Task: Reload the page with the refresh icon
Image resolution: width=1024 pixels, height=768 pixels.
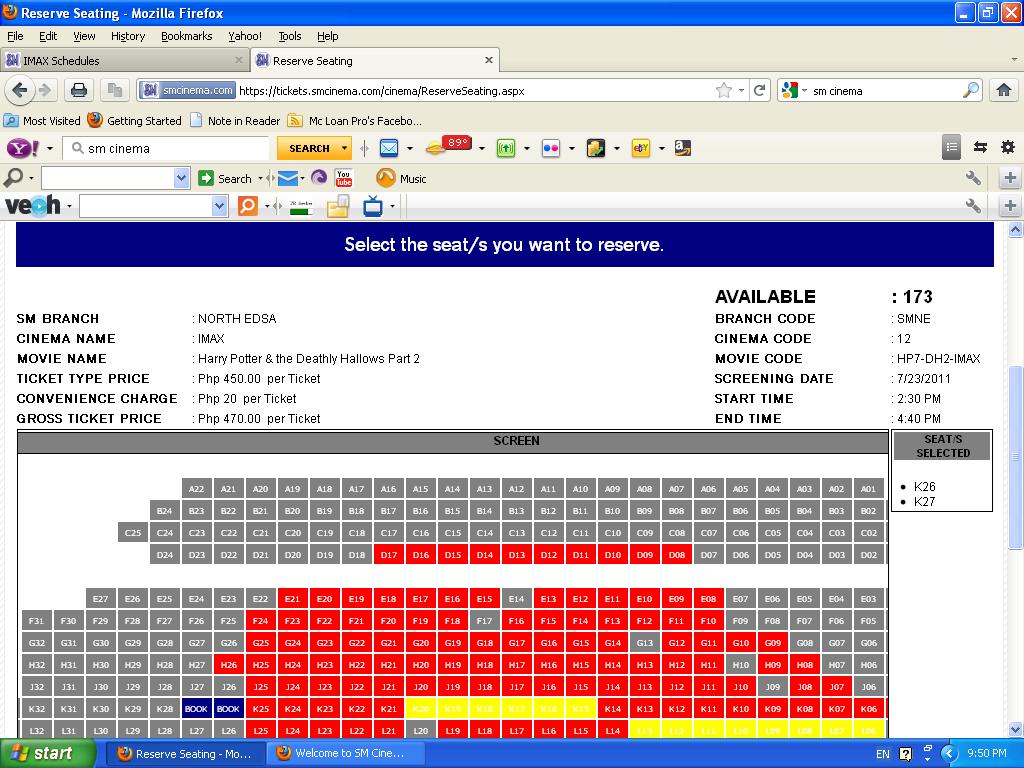Action: click(x=760, y=91)
